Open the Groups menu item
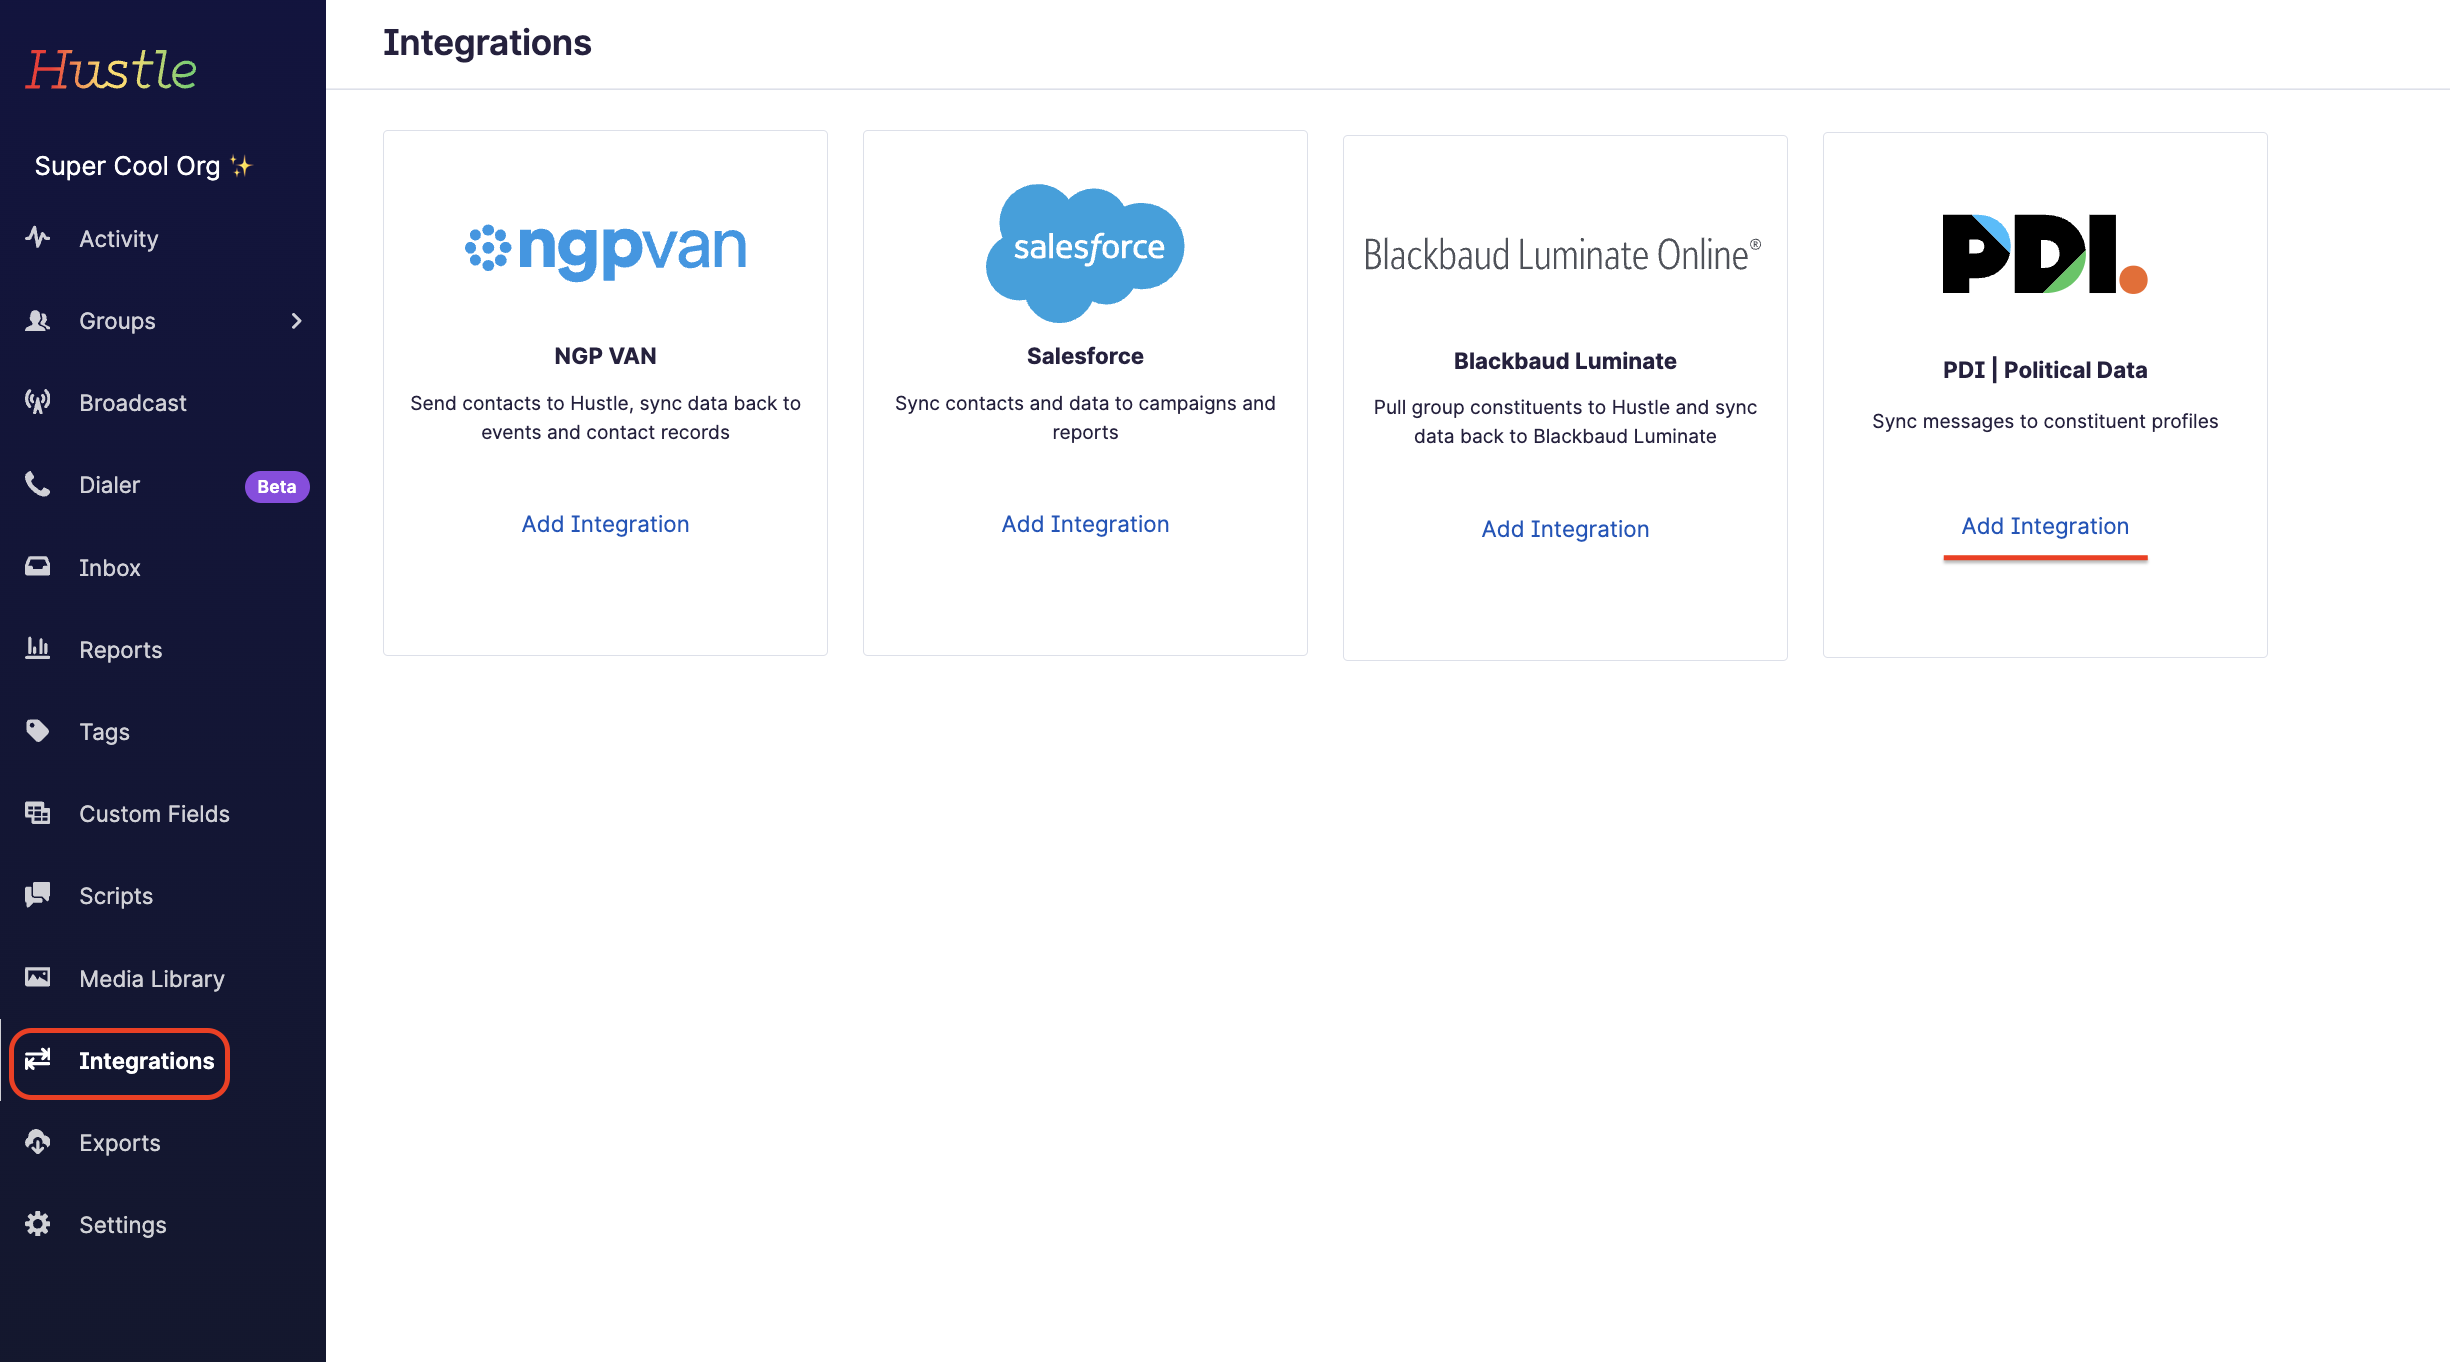Image resolution: width=2450 pixels, height=1362 pixels. point(117,321)
